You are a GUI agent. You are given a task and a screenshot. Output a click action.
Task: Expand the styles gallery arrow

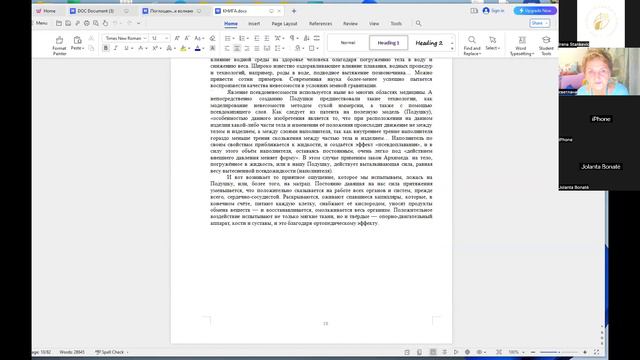click(452, 49)
